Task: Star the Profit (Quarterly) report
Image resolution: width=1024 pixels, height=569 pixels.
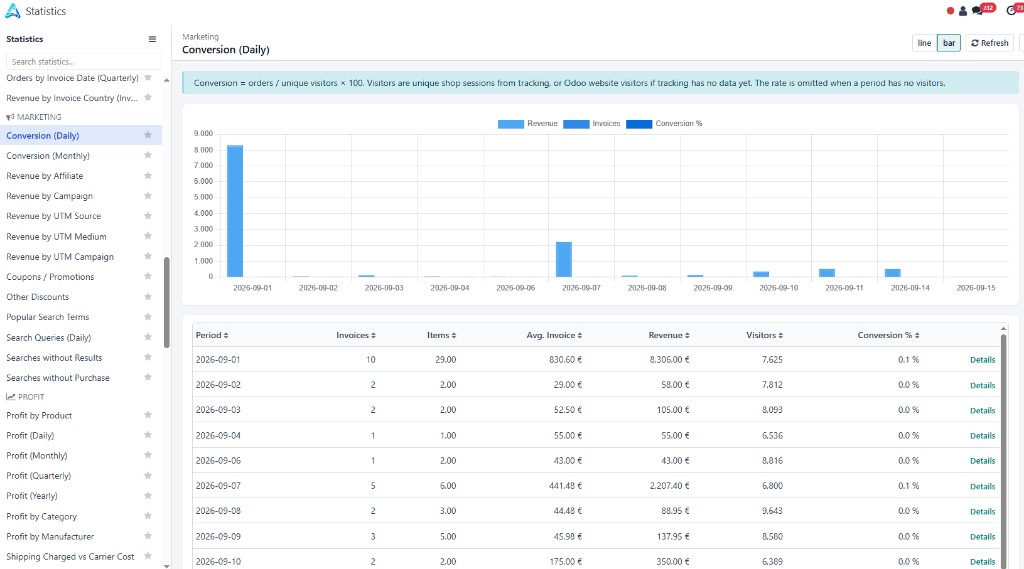Action: [x=148, y=476]
